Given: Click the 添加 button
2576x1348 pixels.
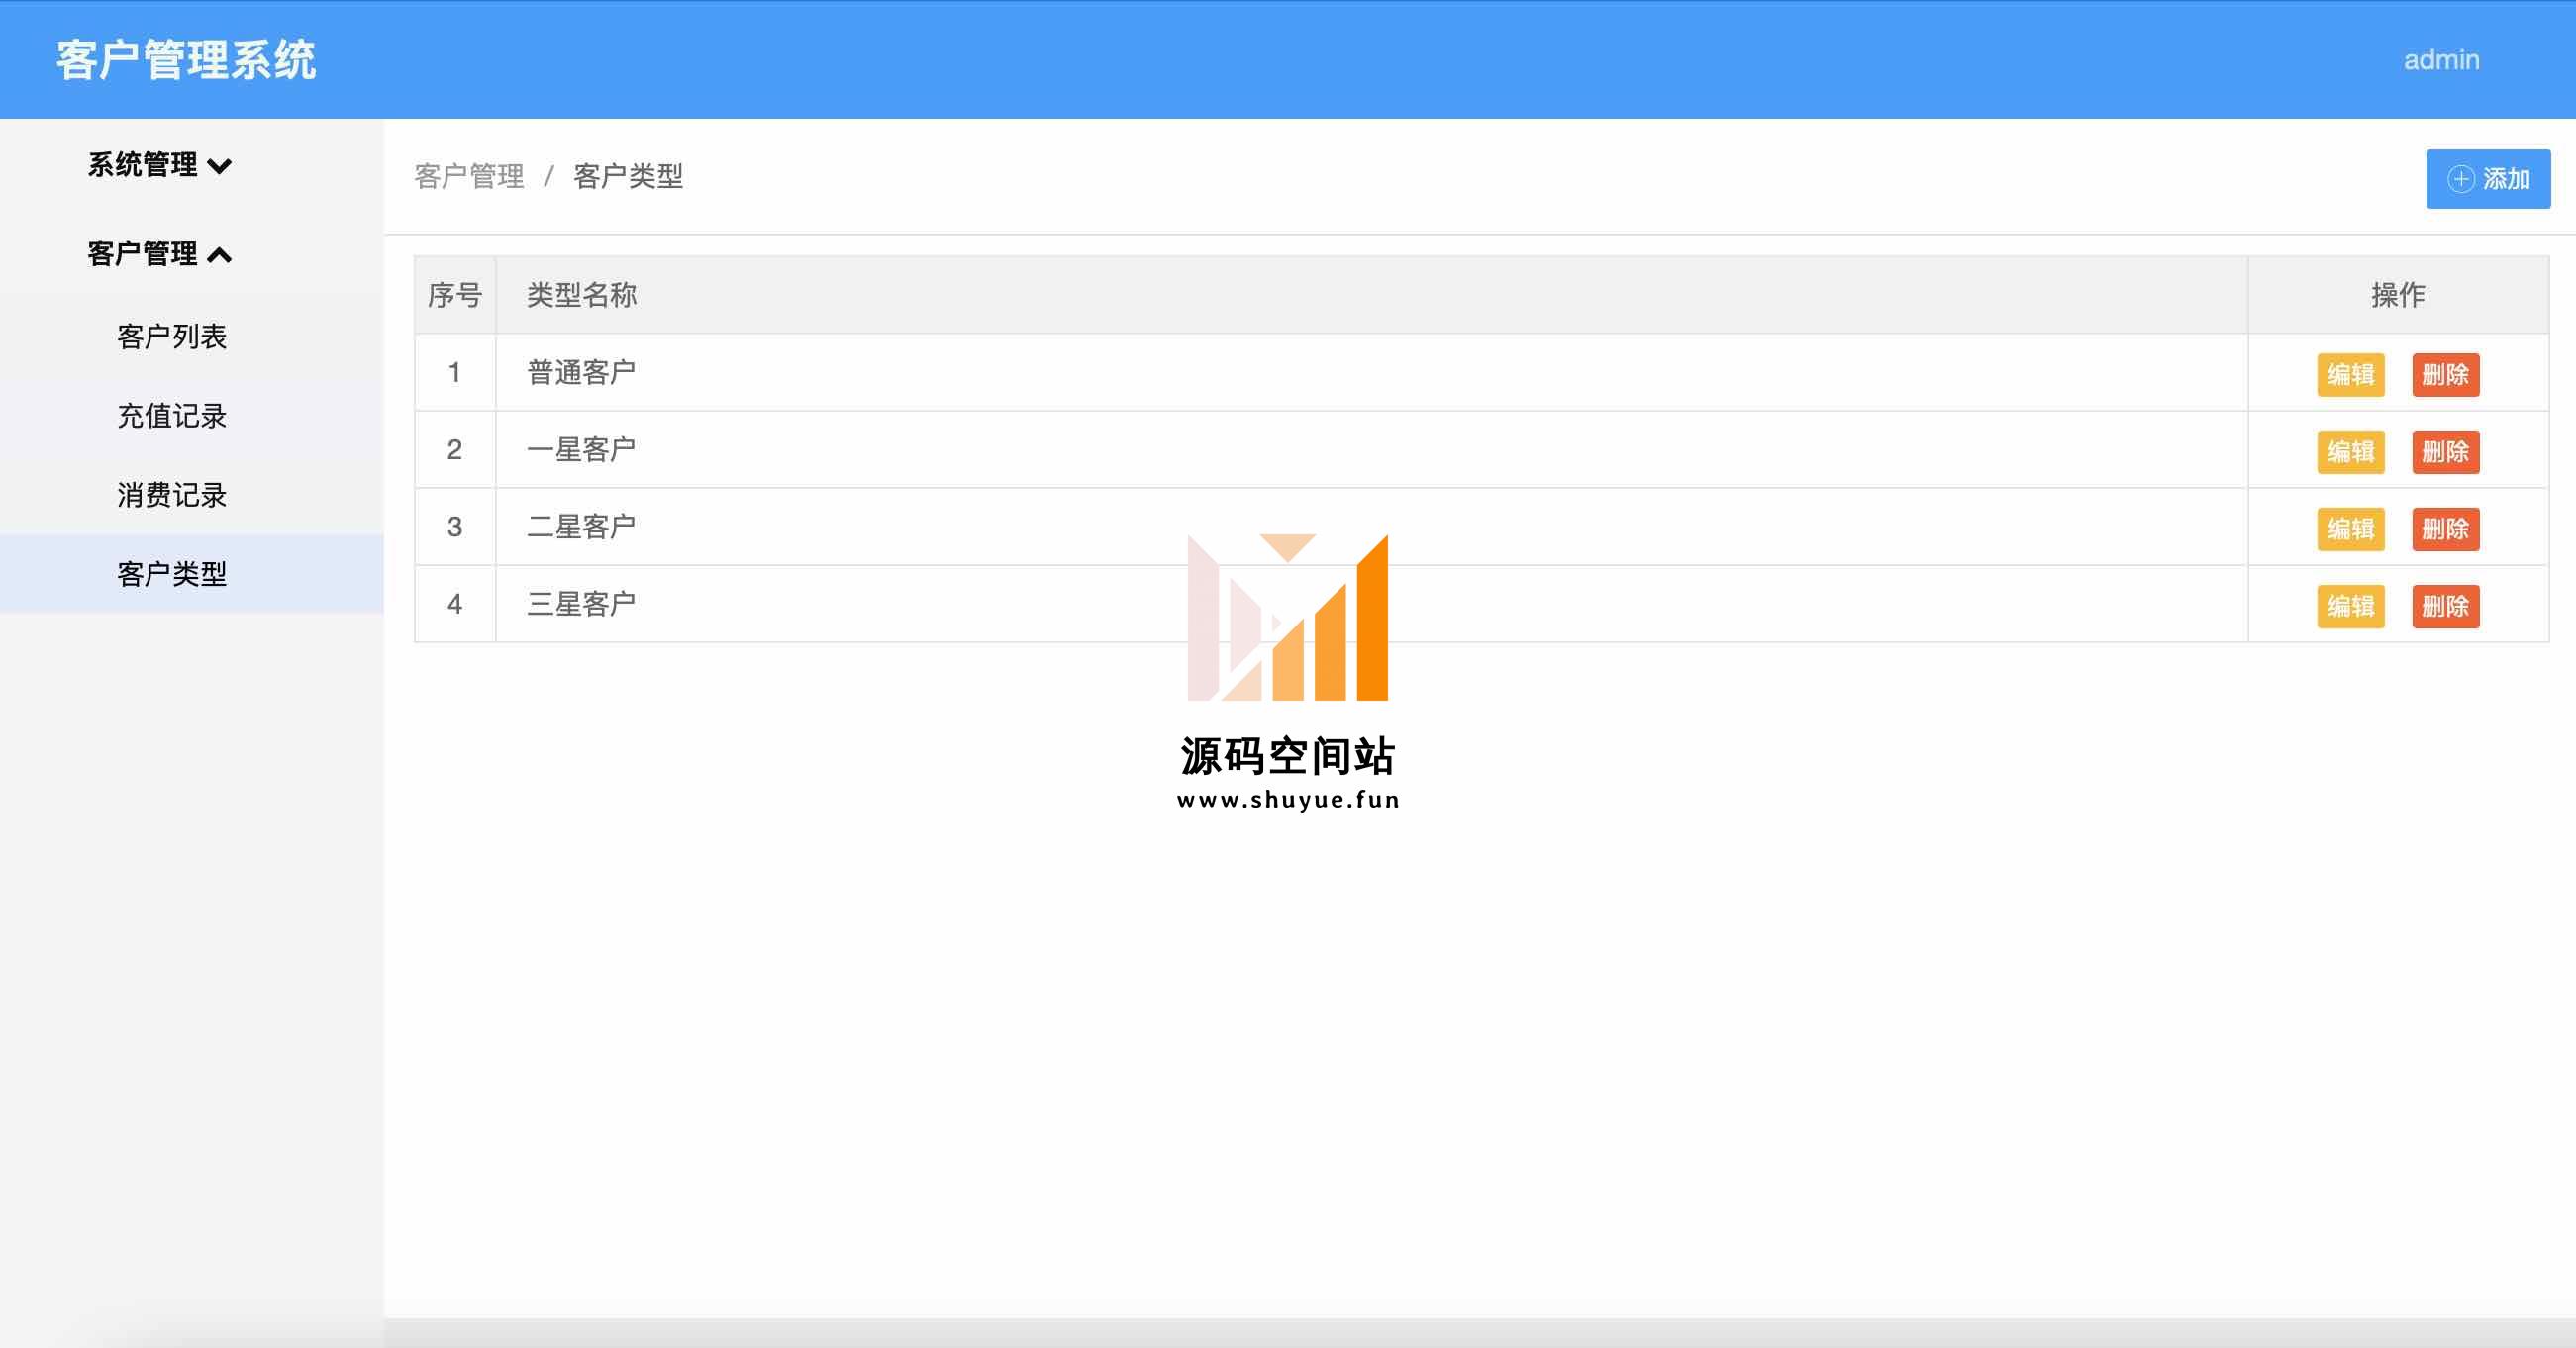Looking at the screenshot, I should click(x=2488, y=179).
